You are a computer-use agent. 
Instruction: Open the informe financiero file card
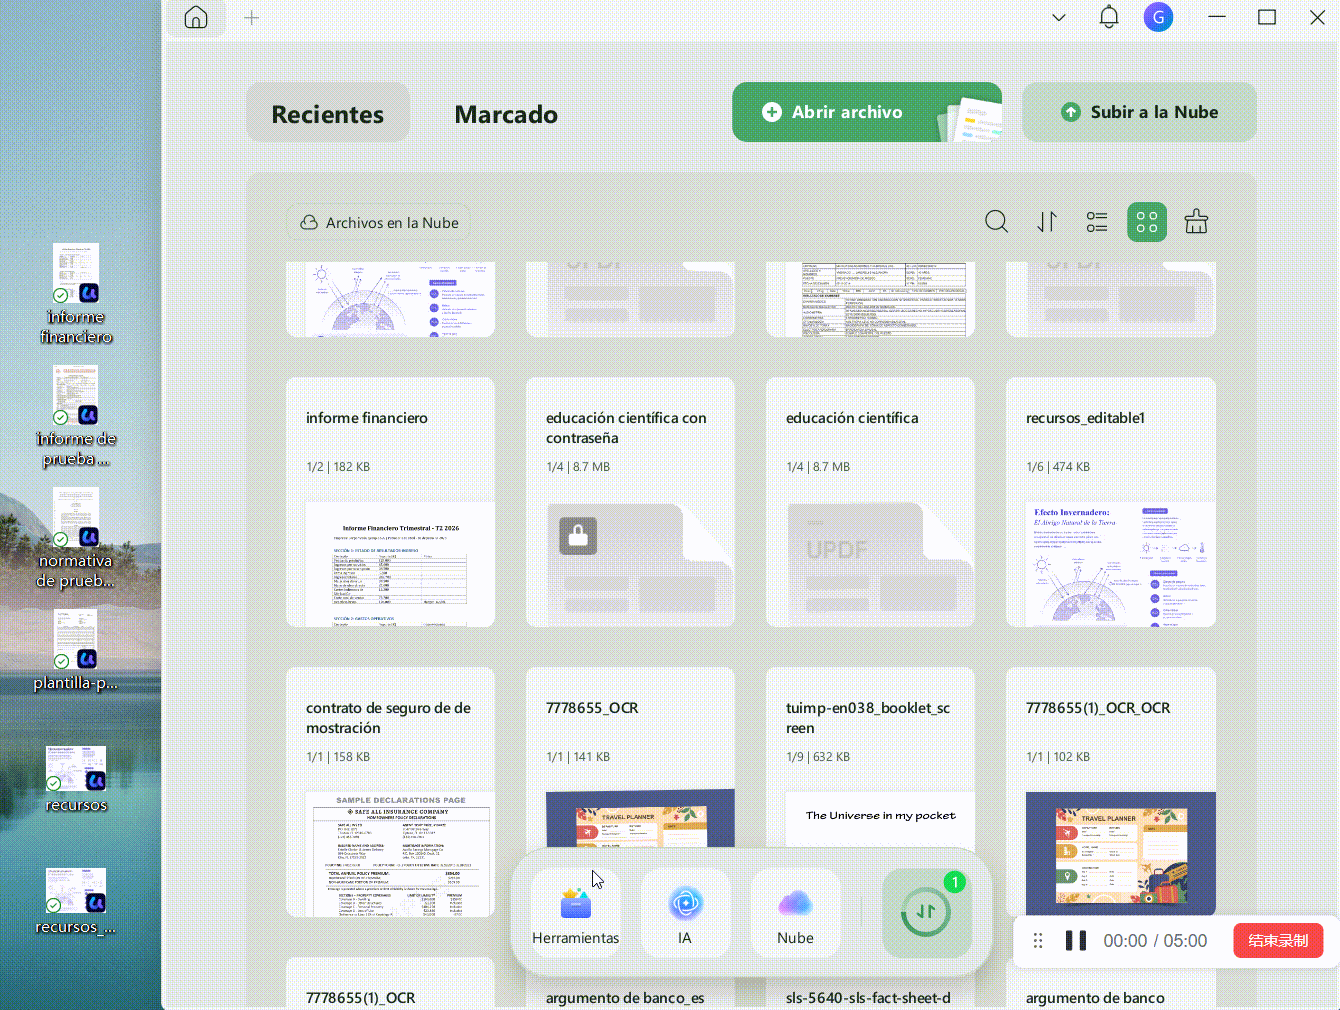(390, 502)
